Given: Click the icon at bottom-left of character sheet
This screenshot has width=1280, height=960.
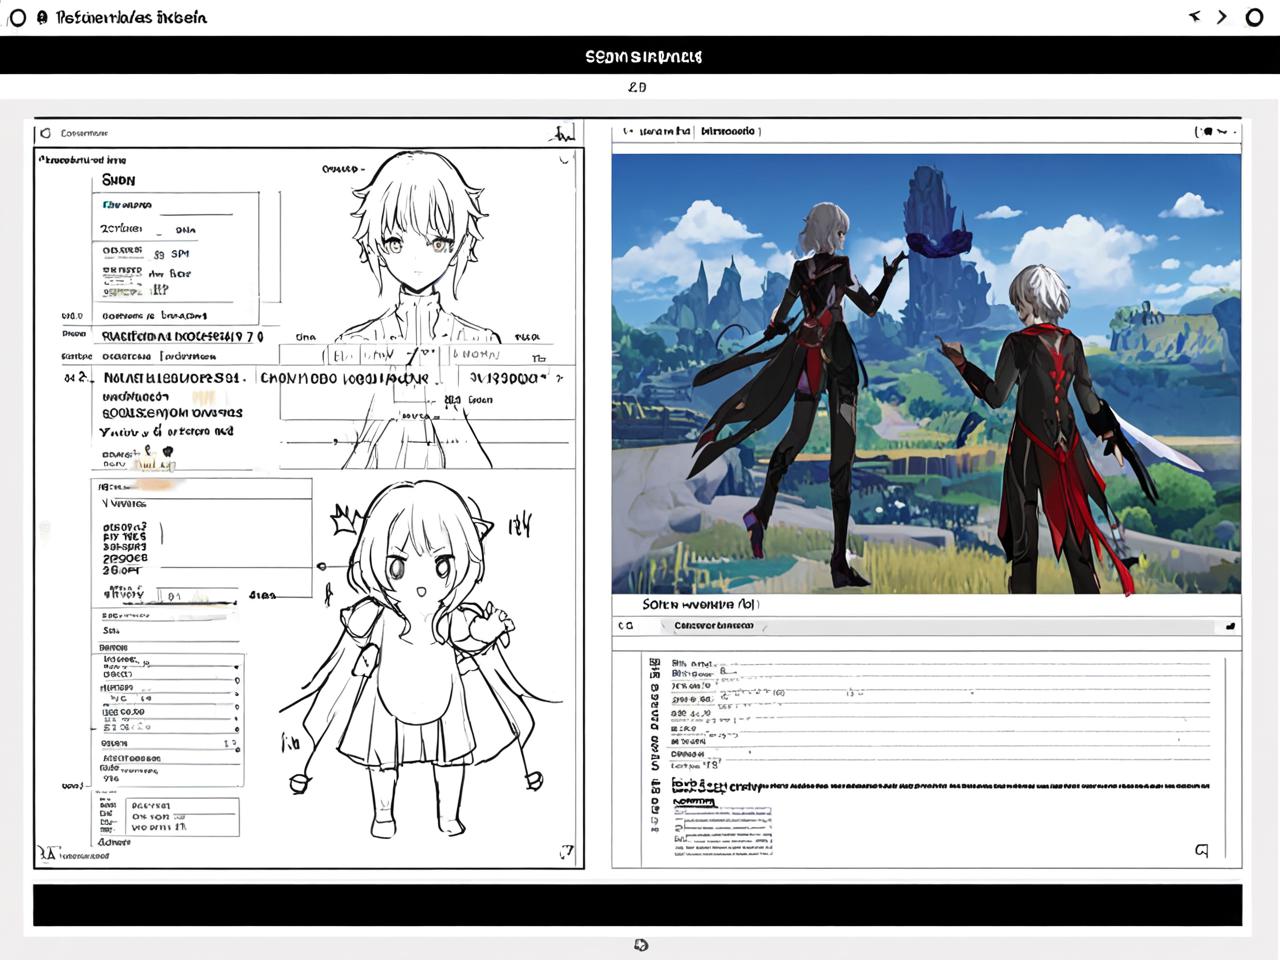Looking at the screenshot, I should pyautogui.click(x=46, y=852).
